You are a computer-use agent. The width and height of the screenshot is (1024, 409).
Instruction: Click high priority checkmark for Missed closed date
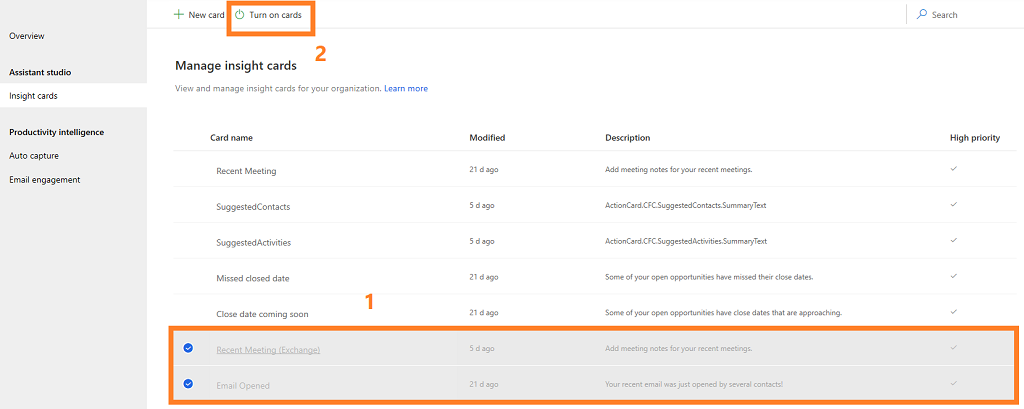click(954, 277)
